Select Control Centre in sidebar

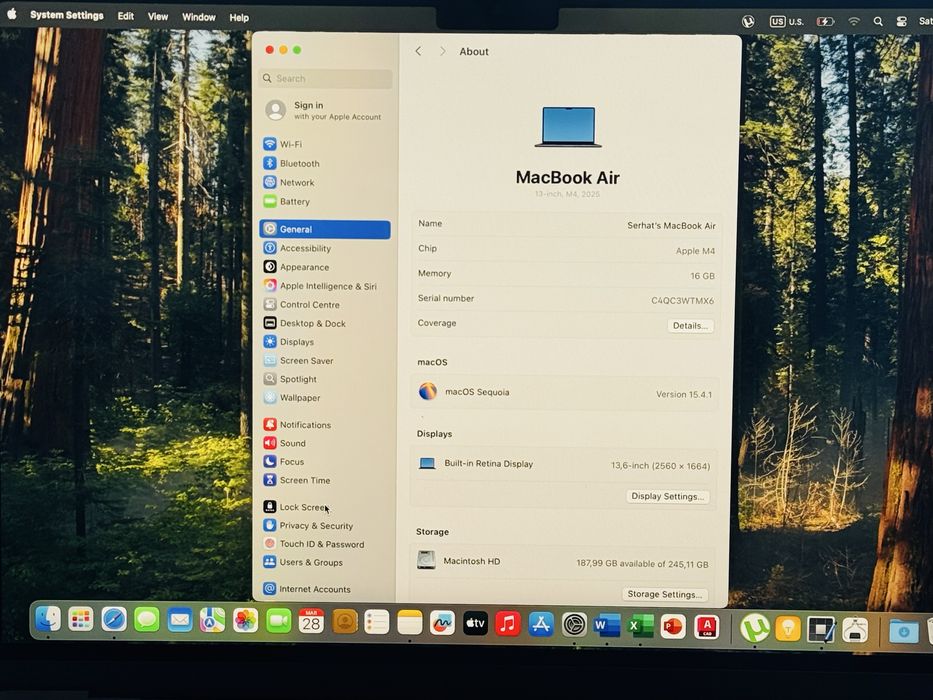point(309,304)
